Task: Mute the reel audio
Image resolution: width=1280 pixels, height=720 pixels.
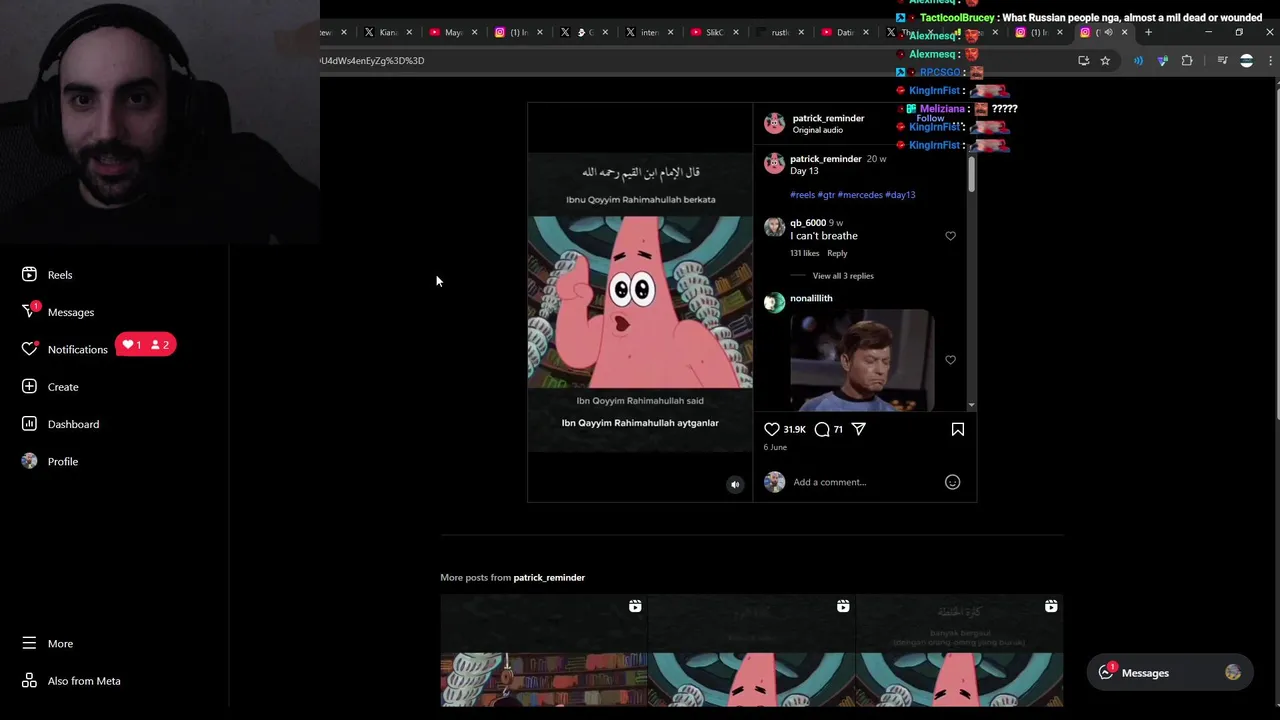Action: coord(735,484)
